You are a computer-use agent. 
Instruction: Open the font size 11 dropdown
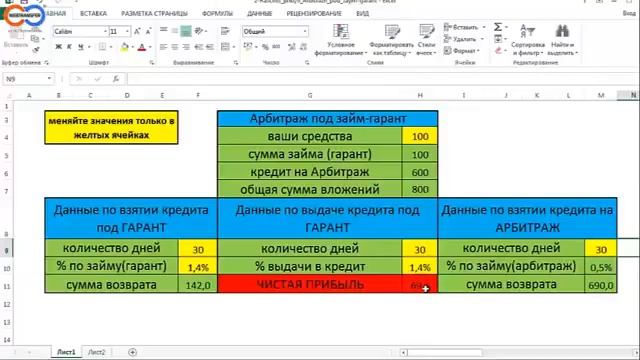(x=128, y=31)
